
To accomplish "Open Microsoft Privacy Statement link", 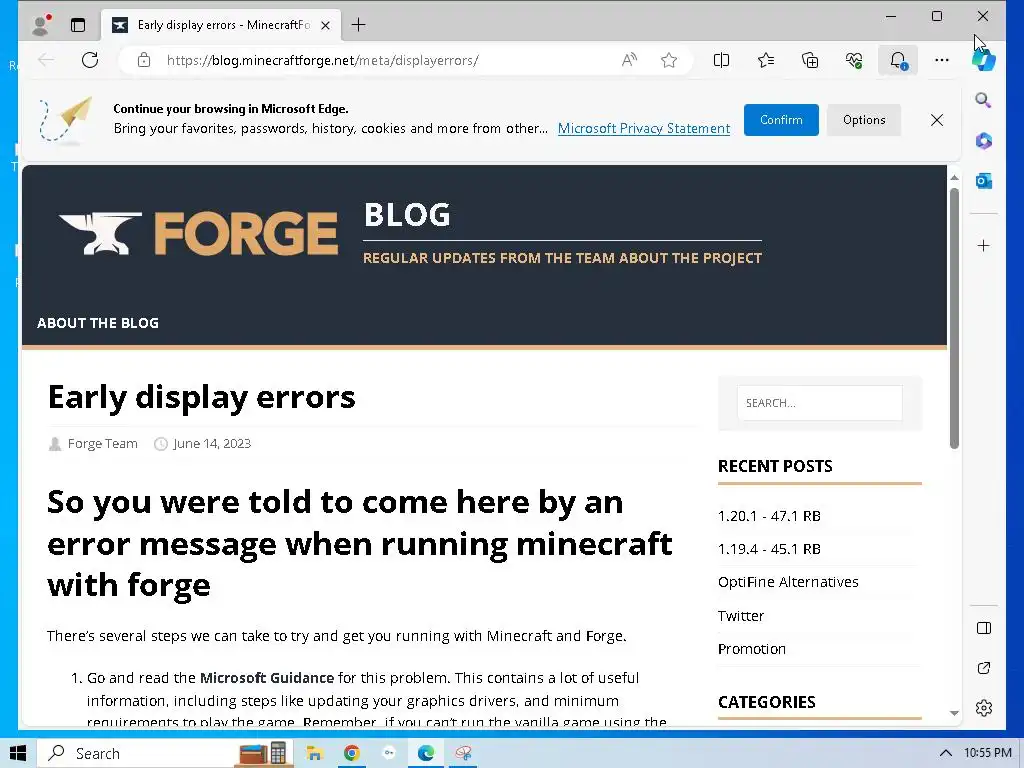I will [644, 129].
